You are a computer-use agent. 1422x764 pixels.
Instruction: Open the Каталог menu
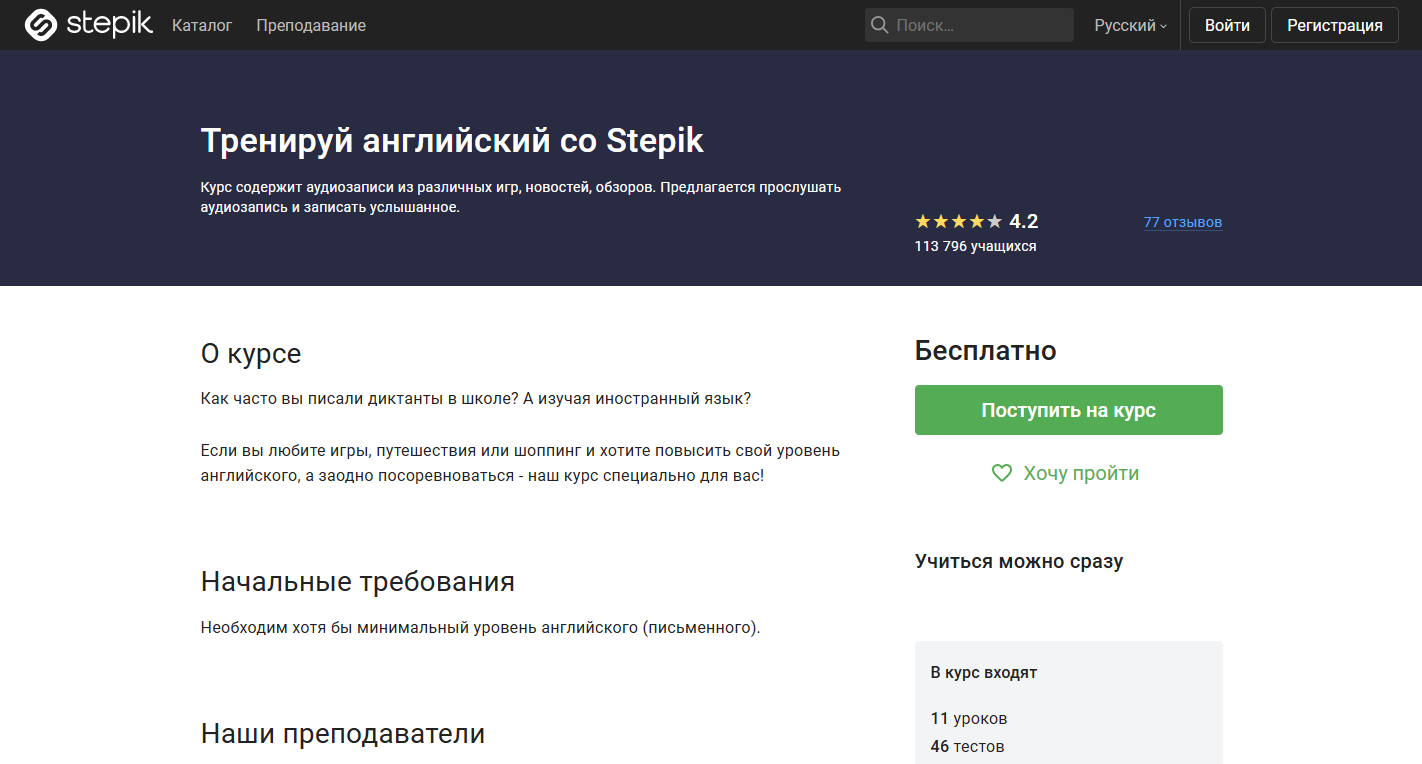click(x=202, y=25)
